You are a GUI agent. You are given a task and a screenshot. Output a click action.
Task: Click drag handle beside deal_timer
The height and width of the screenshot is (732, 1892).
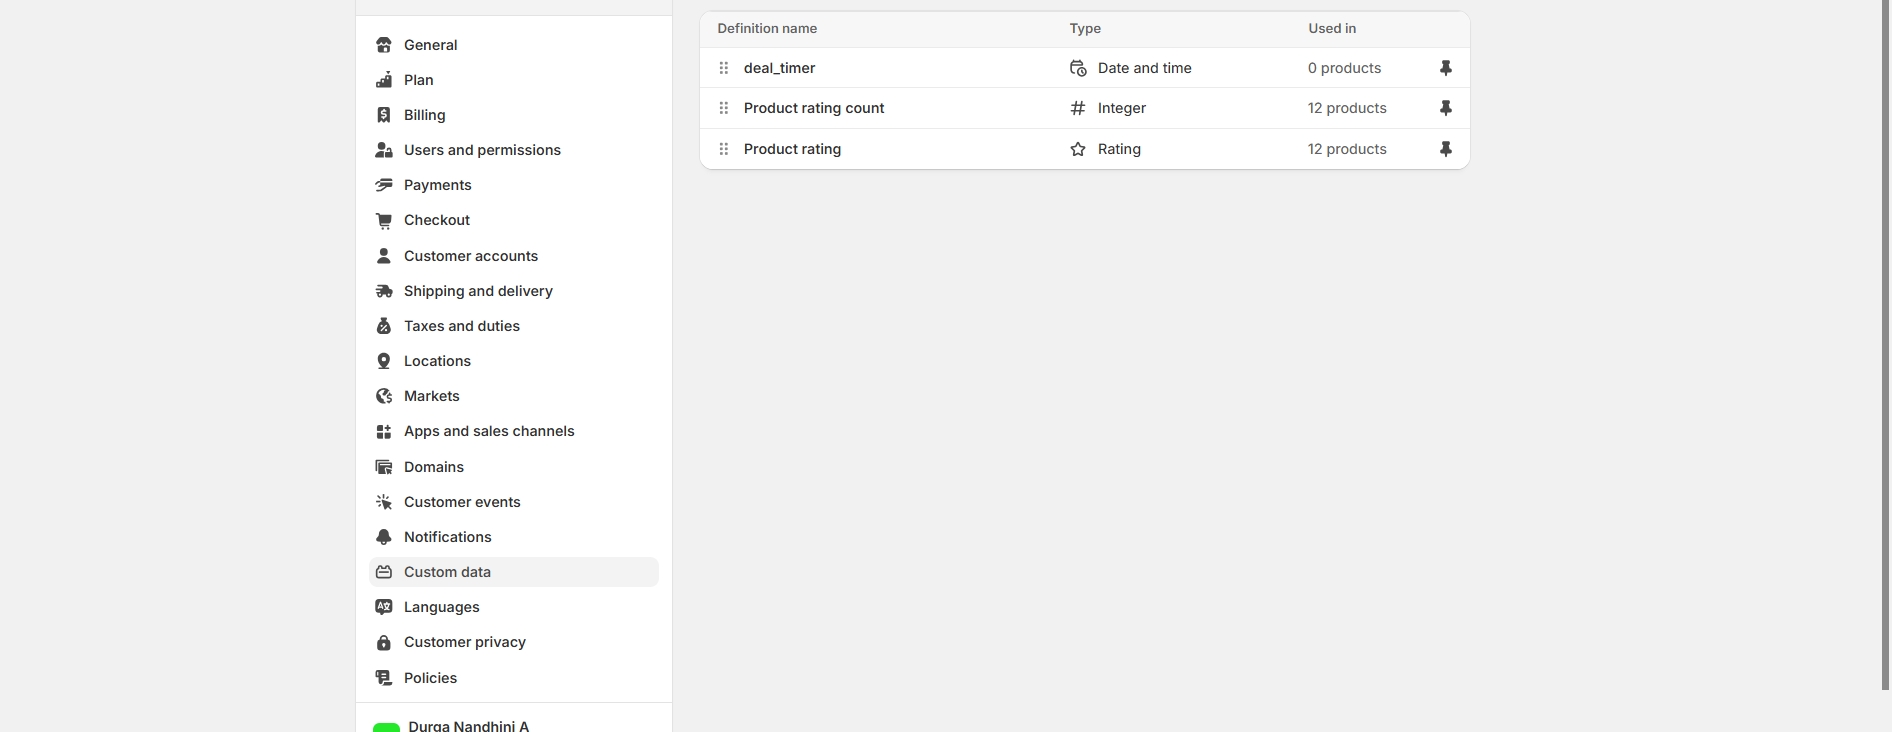pos(724,68)
